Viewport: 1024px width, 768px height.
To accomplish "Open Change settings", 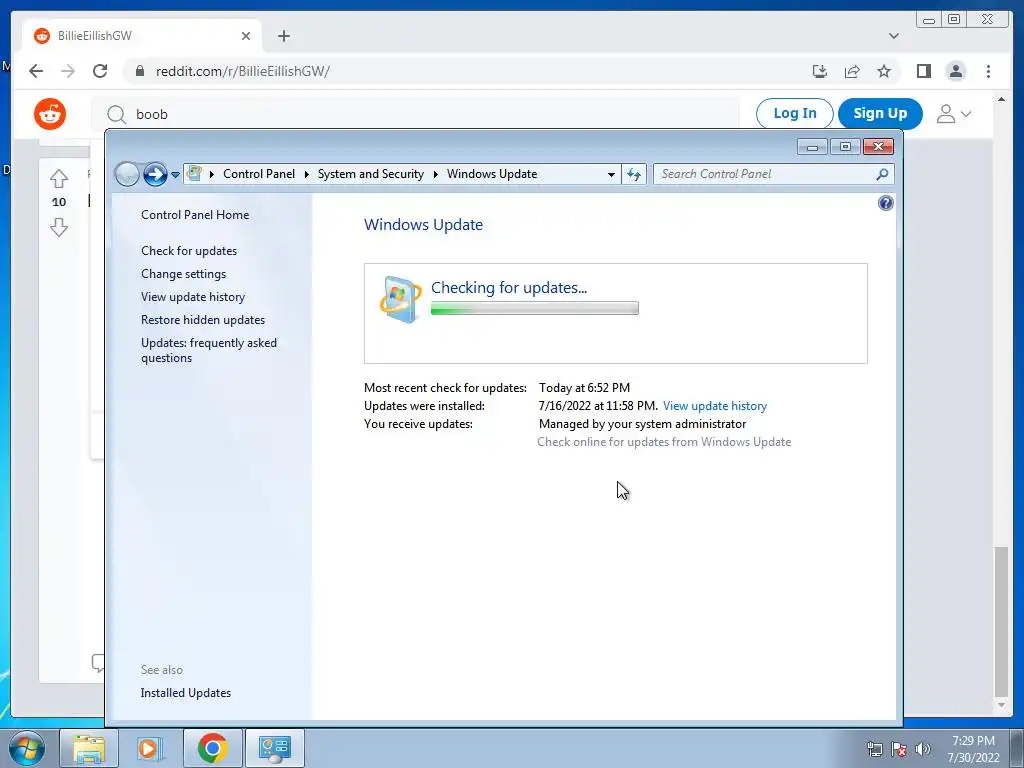I will click(x=184, y=274).
